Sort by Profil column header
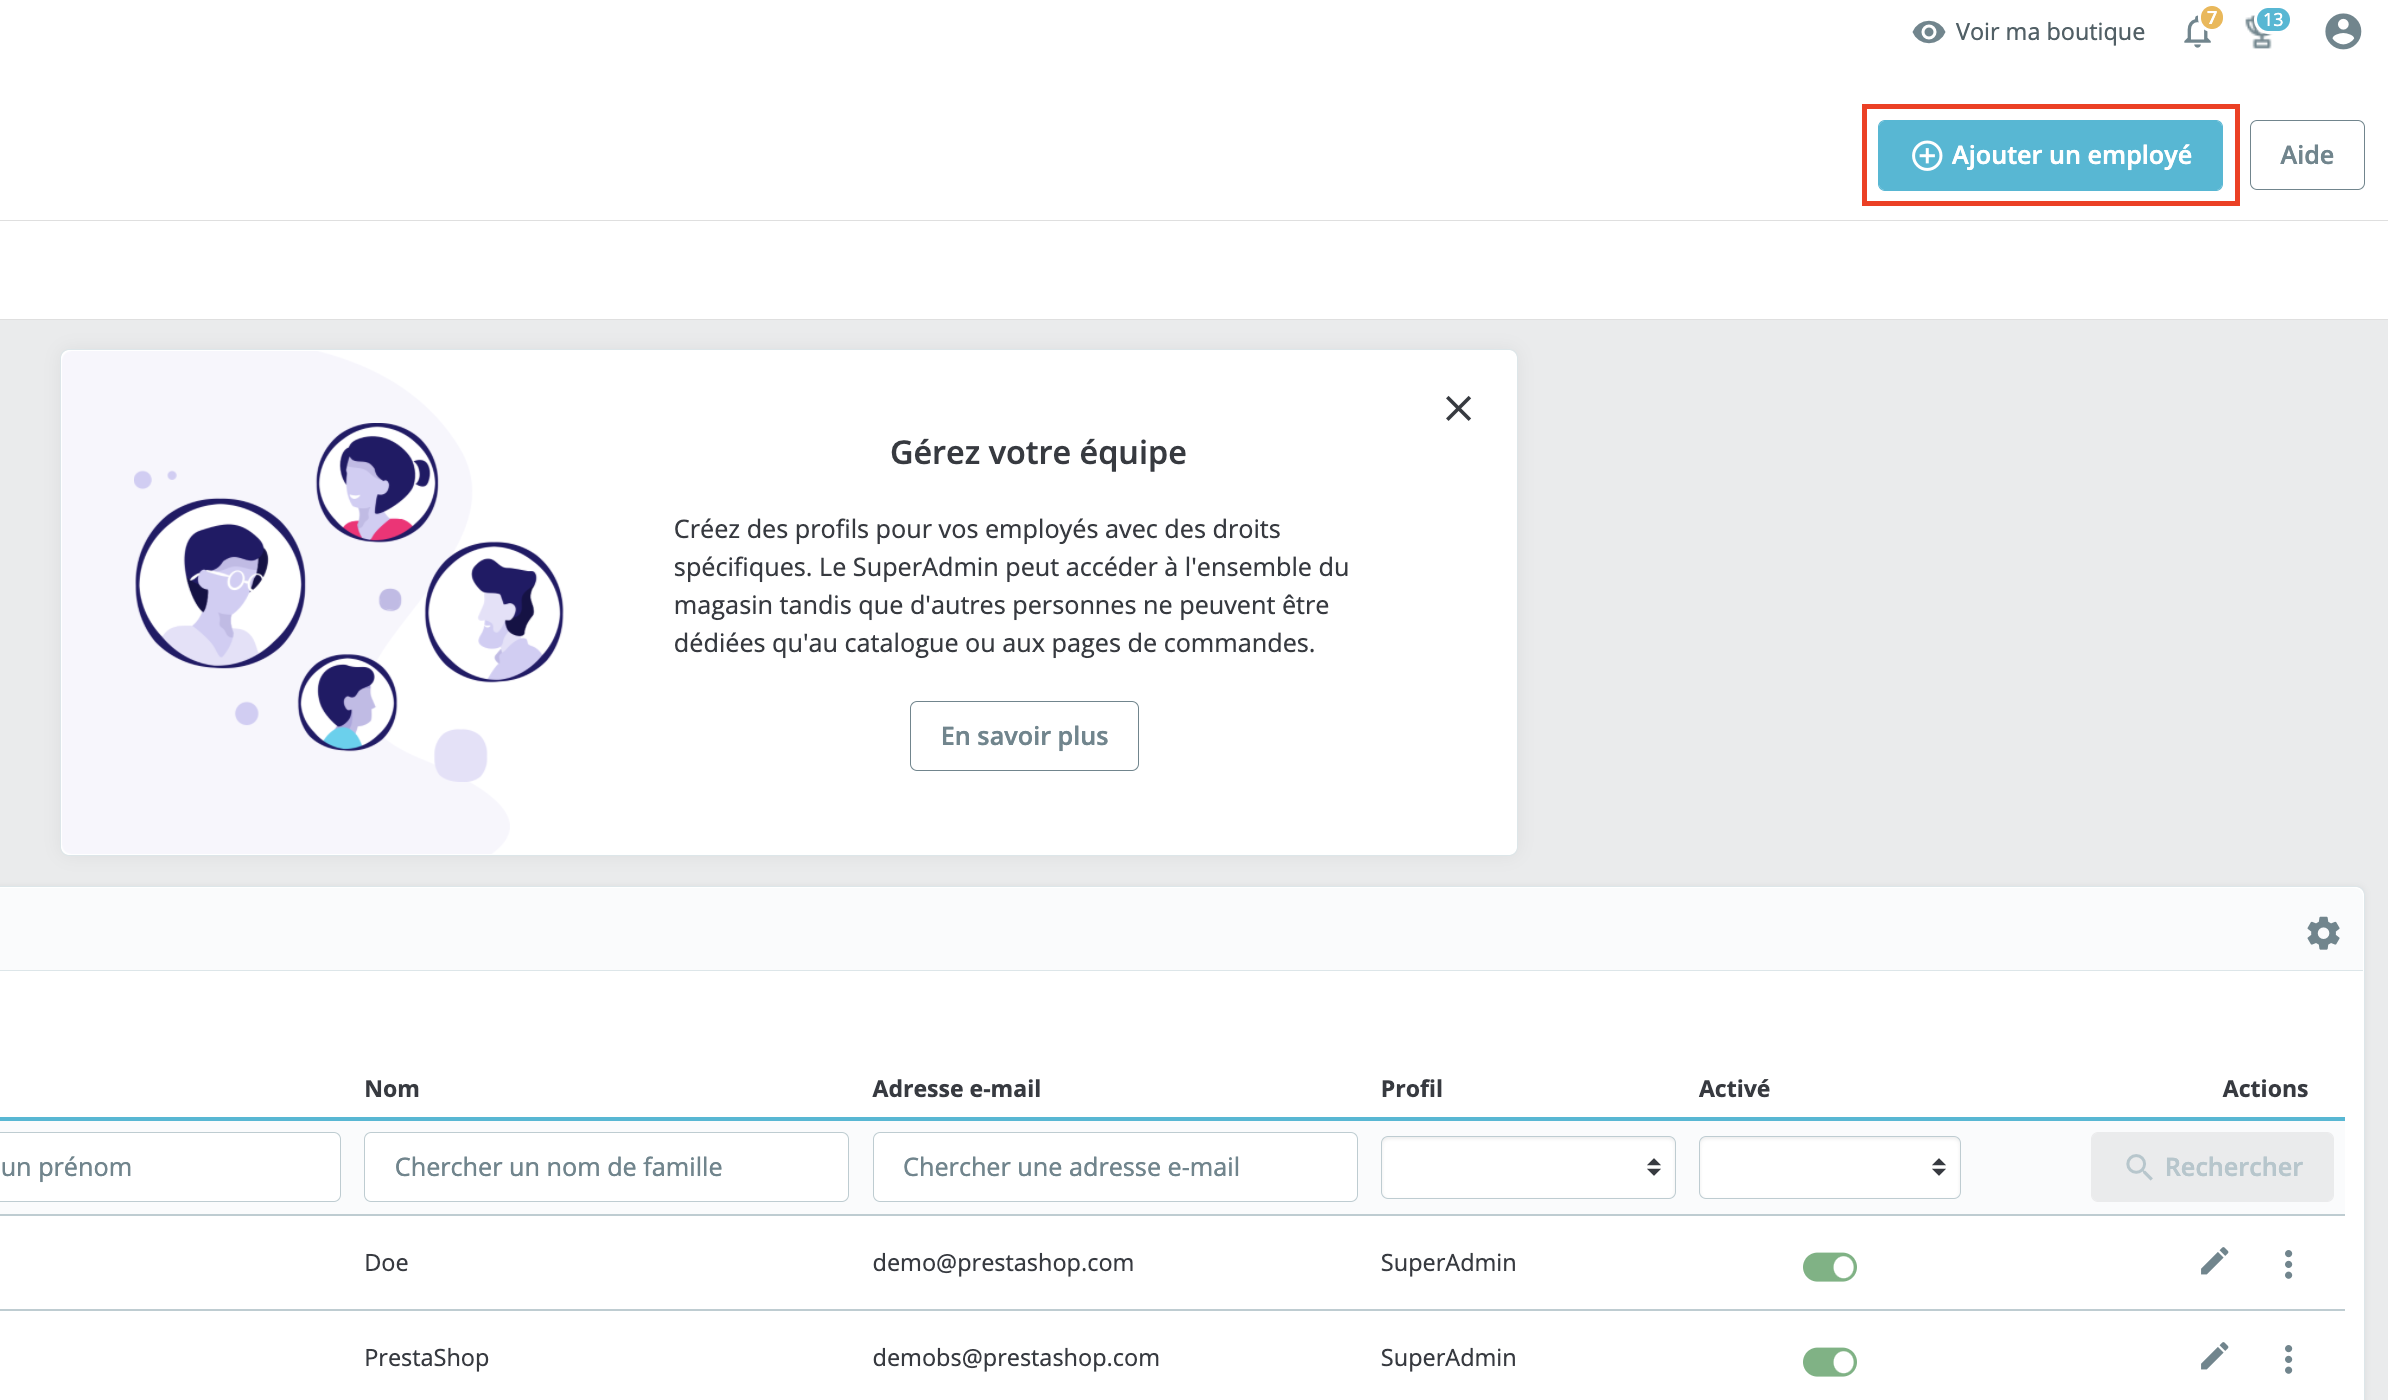This screenshot has width=2388, height=1400. point(1411,1089)
